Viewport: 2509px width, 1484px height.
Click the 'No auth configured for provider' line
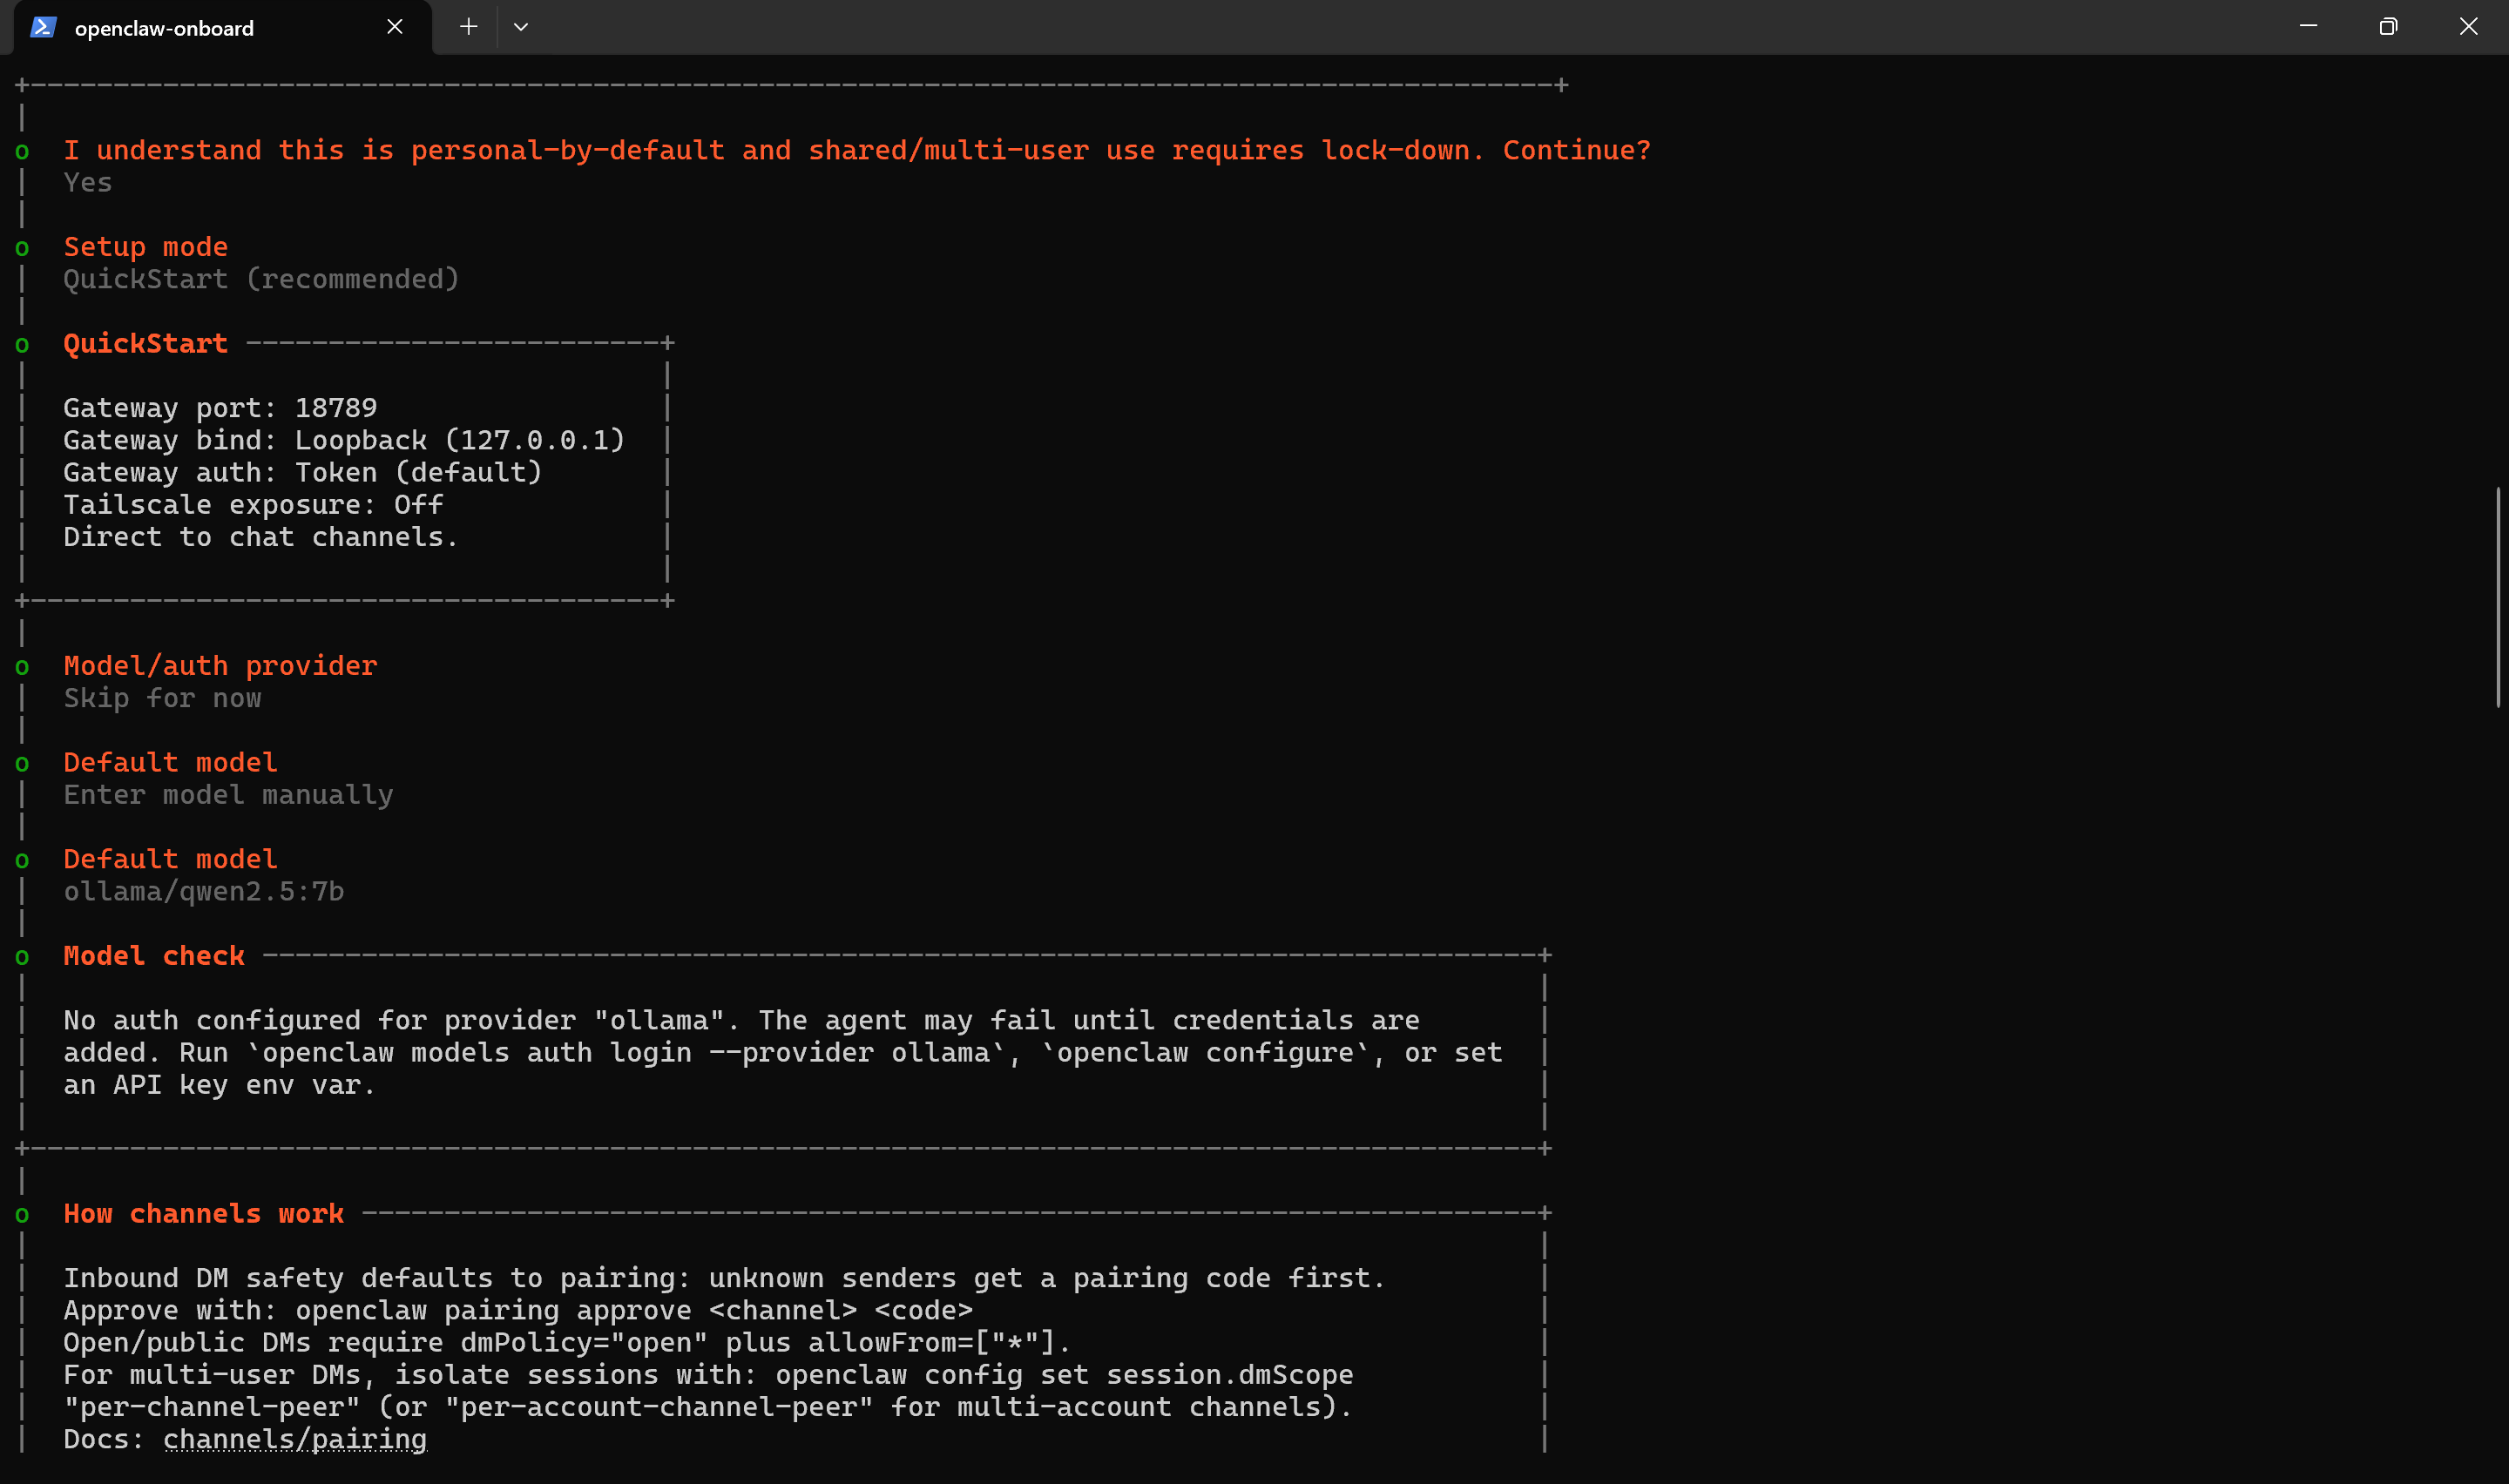[741, 1020]
